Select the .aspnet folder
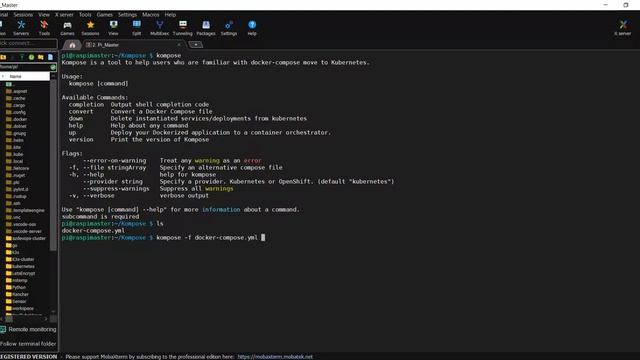 [17, 91]
